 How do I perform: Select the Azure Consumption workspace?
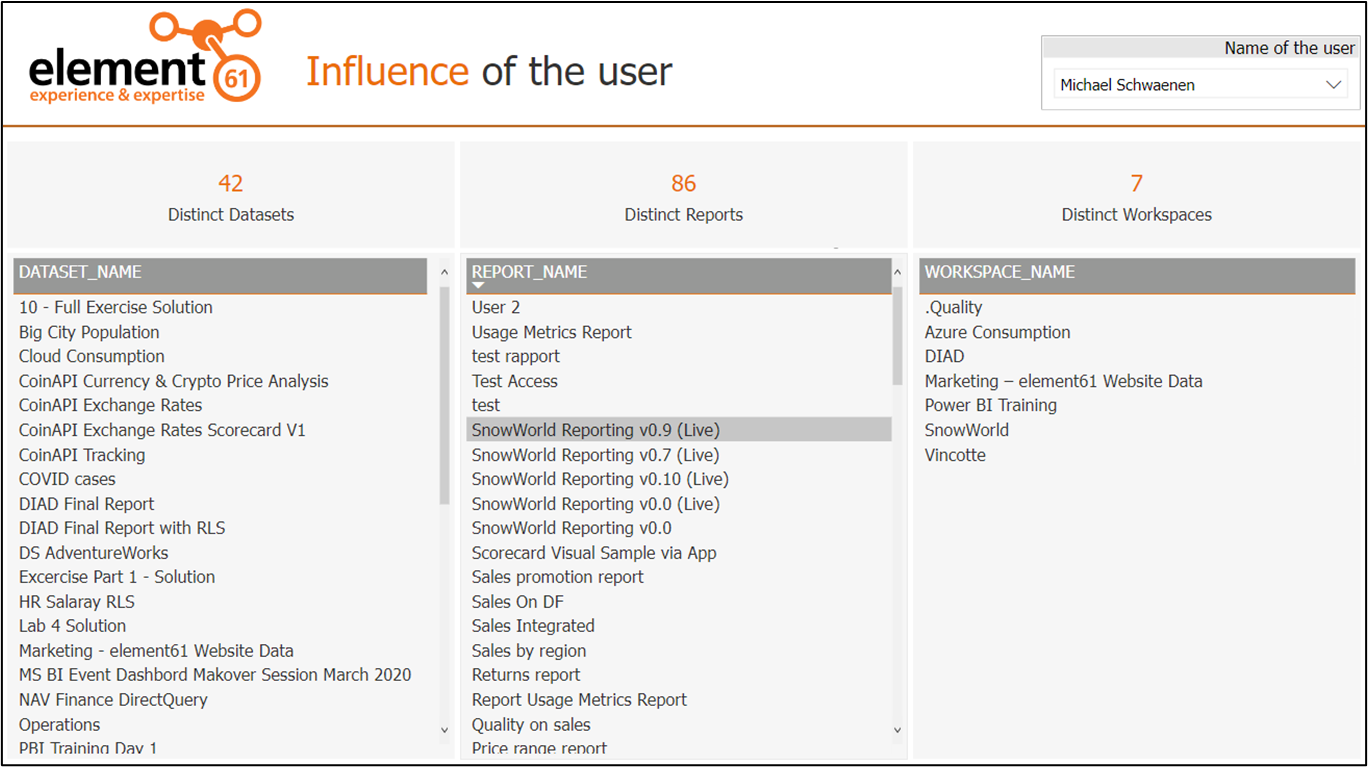pyautogui.click(x=997, y=331)
